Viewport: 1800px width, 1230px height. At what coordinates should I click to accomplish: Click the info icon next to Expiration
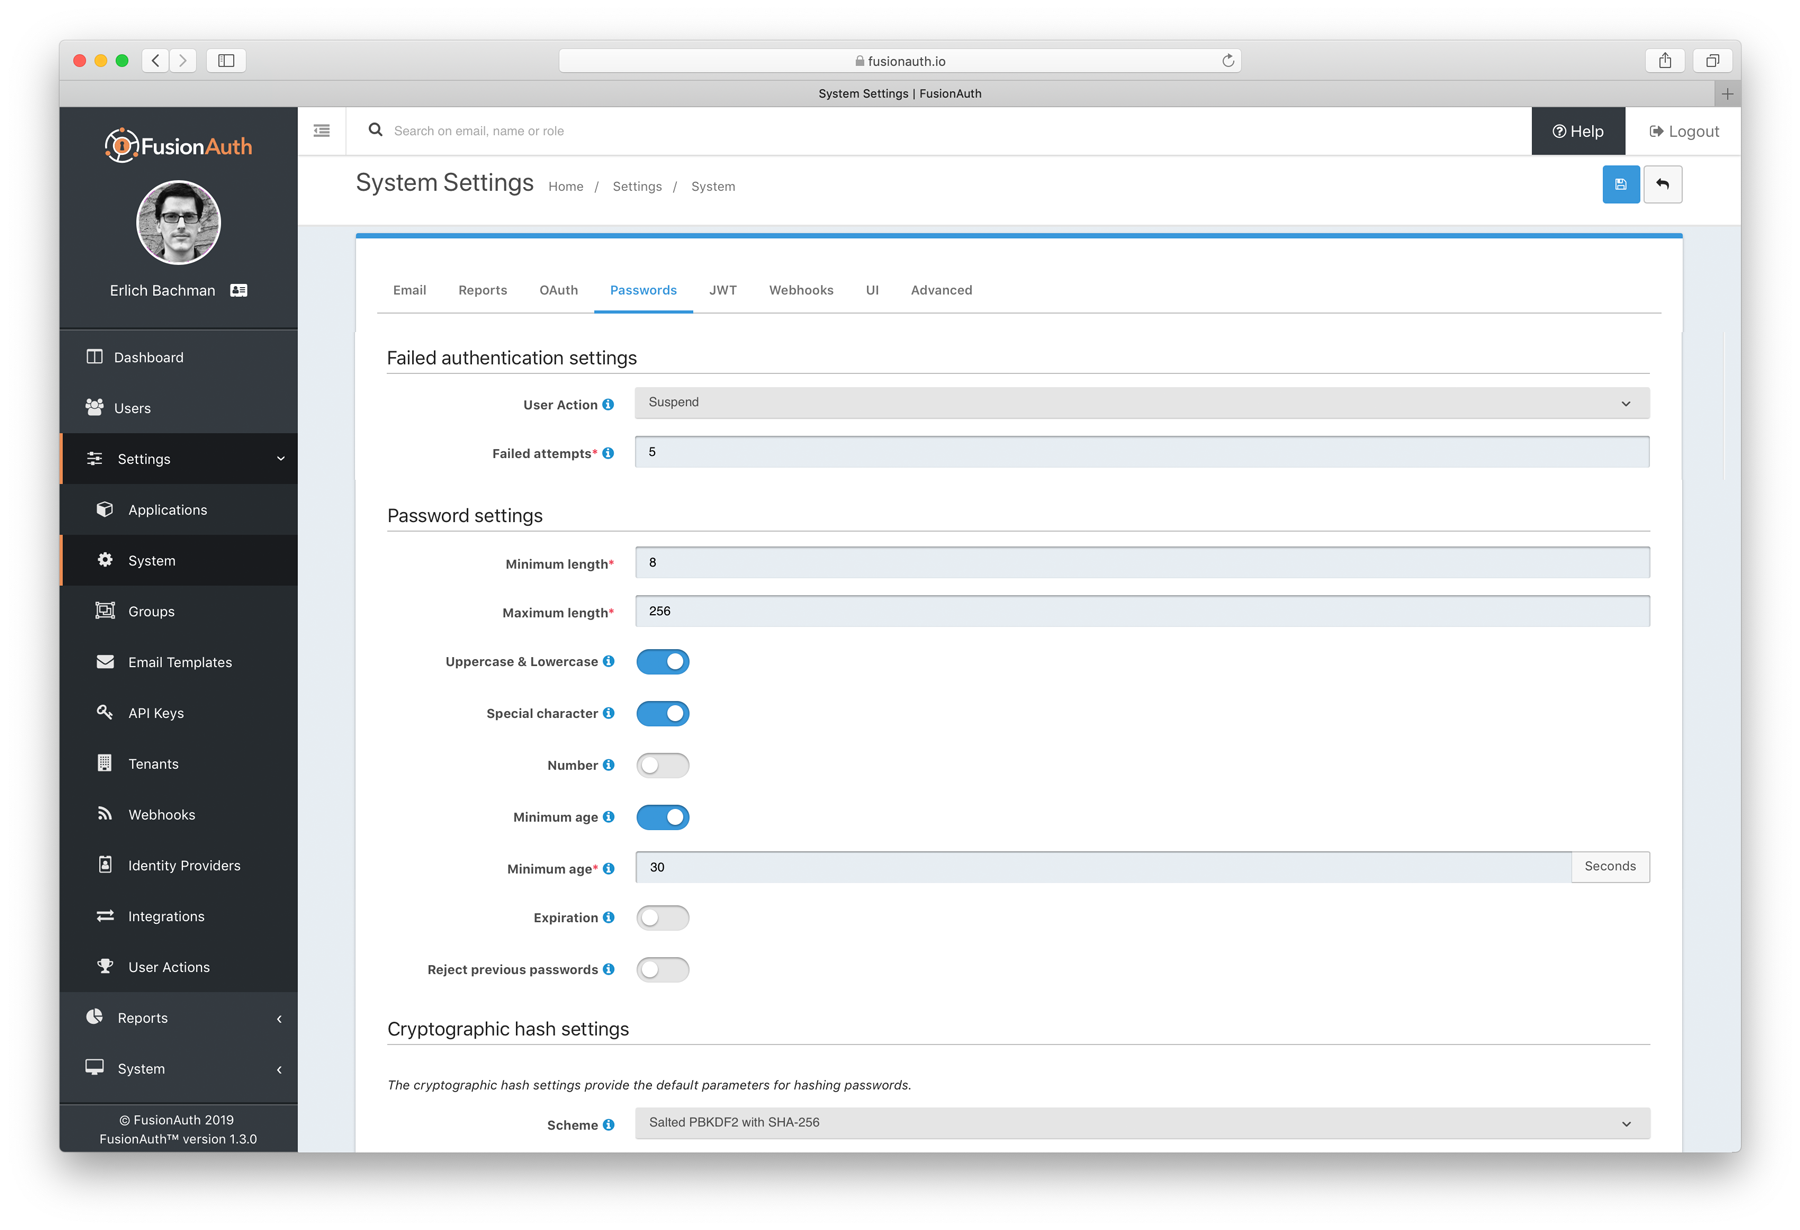tap(608, 918)
